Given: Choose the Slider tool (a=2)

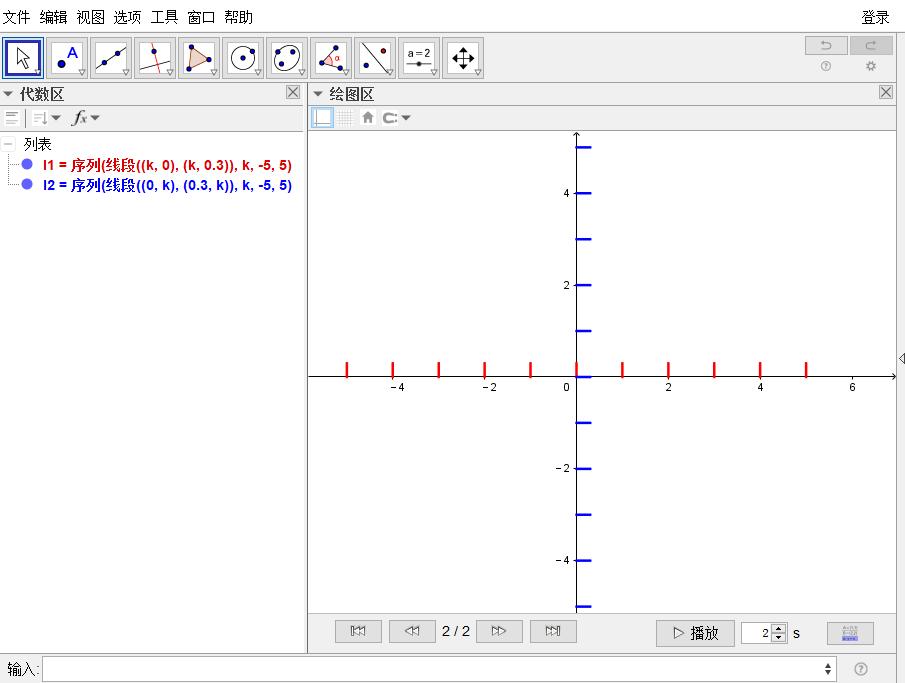Looking at the screenshot, I should [419, 58].
